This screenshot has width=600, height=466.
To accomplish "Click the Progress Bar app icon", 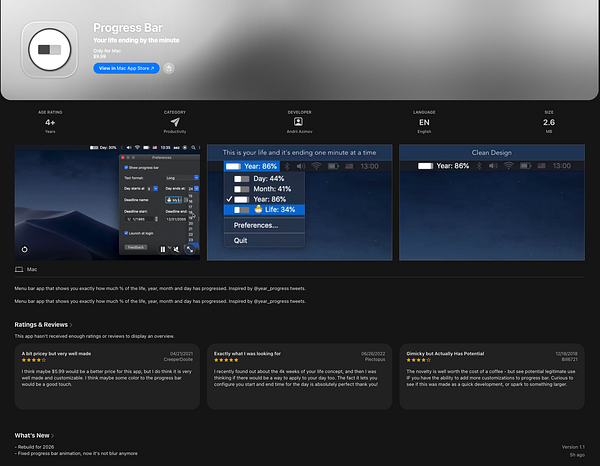I will tap(50, 49).
